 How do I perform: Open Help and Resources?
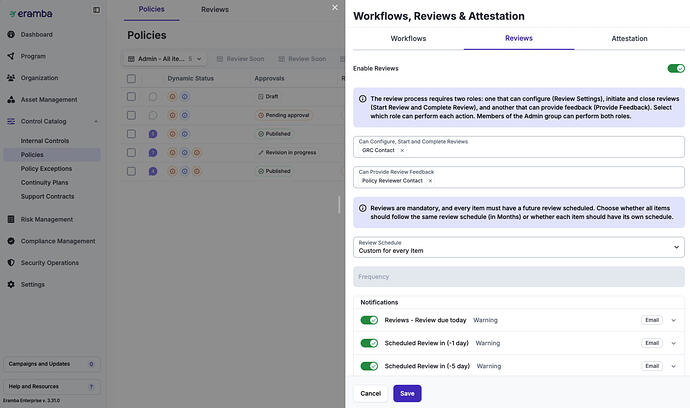pyautogui.click(x=51, y=386)
